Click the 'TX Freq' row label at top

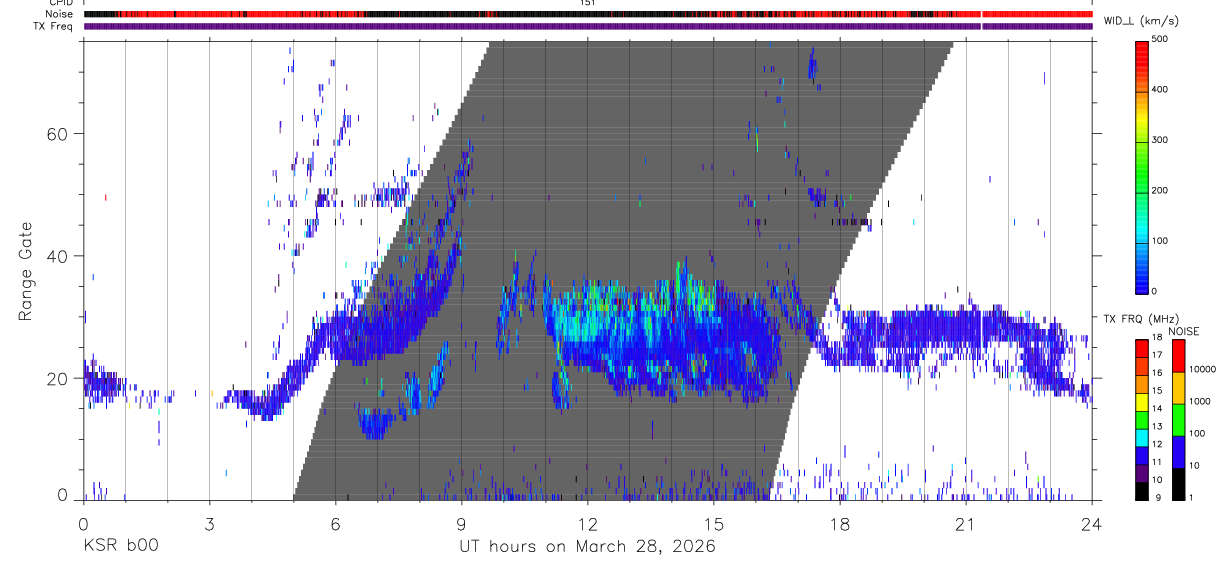[54, 26]
